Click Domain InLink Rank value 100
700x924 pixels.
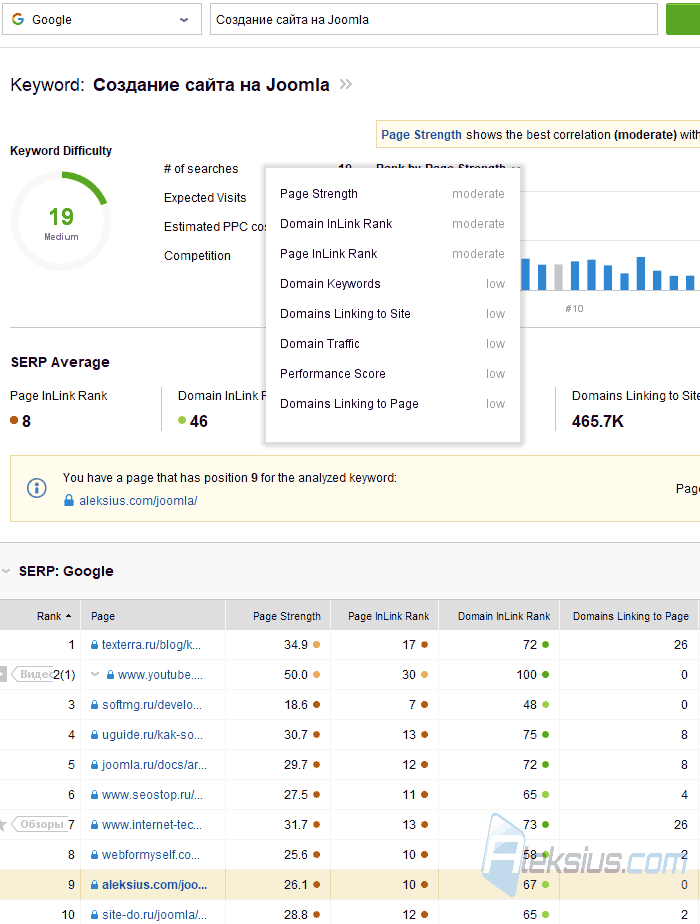[x=527, y=675]
